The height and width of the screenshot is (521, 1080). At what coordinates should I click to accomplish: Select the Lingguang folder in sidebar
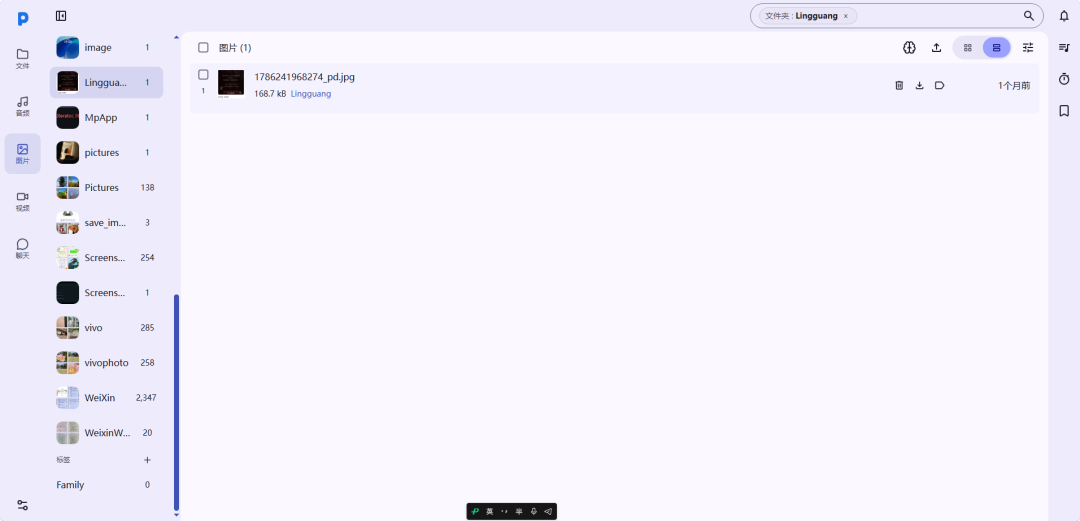(x=106, y=83)
